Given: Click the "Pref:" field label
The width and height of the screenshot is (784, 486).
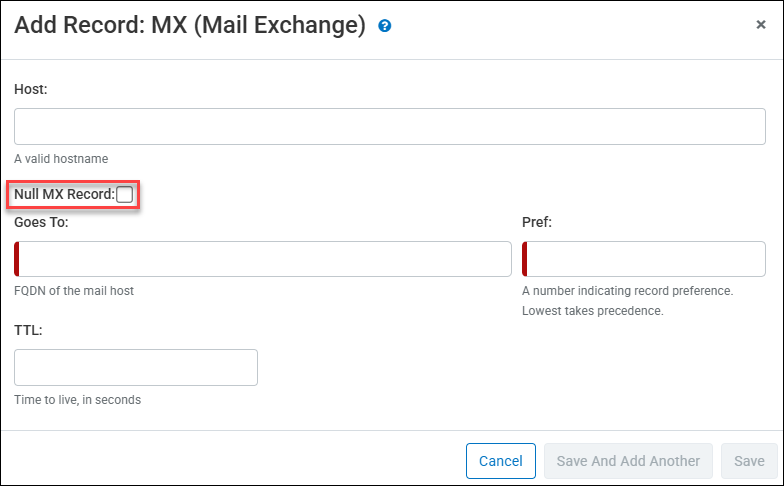Looking at the screenshot, I should pyautogui.click(x=537, y=222).
